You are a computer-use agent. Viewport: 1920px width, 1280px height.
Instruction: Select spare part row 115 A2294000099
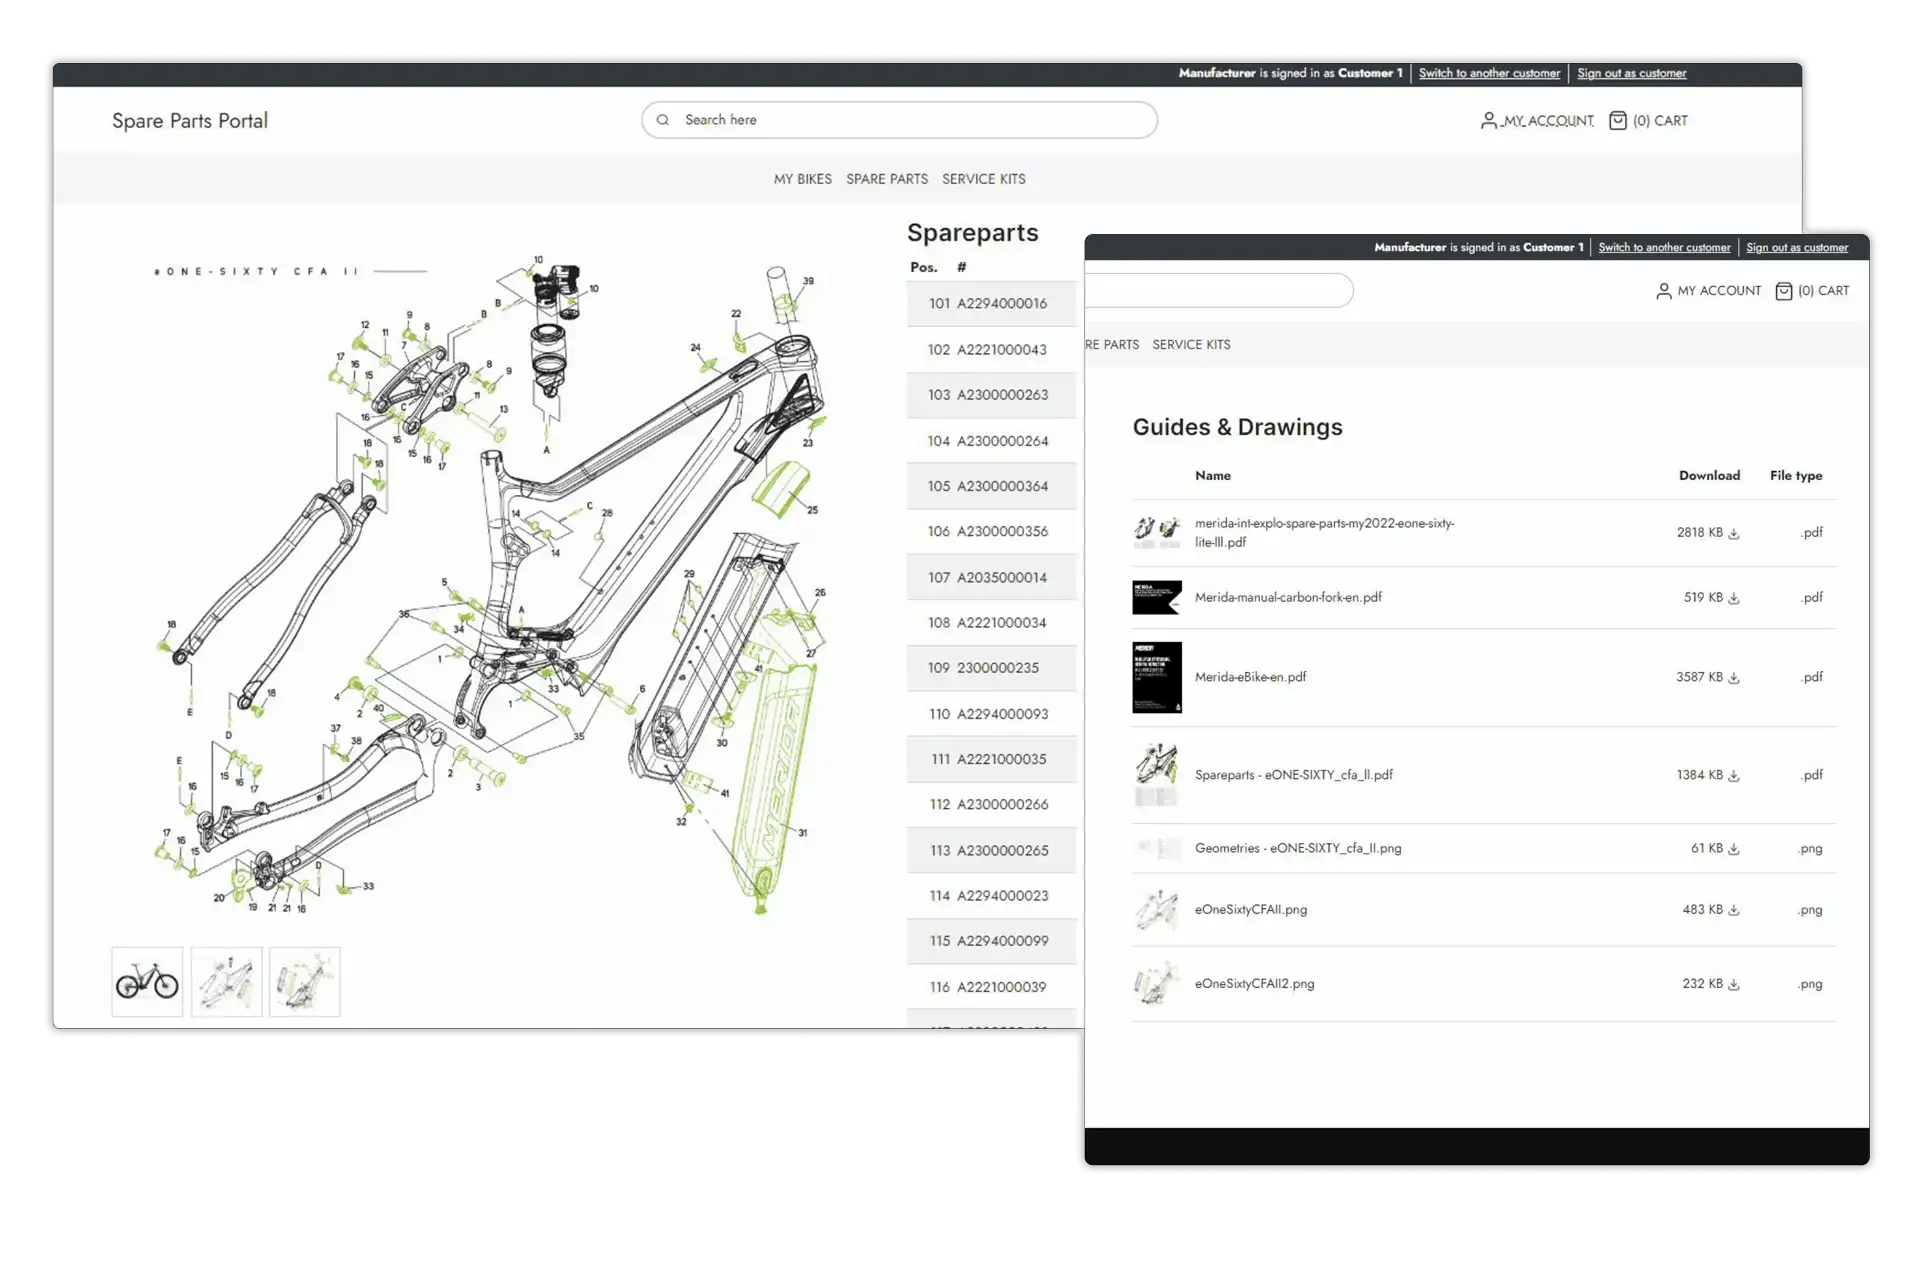991,941
